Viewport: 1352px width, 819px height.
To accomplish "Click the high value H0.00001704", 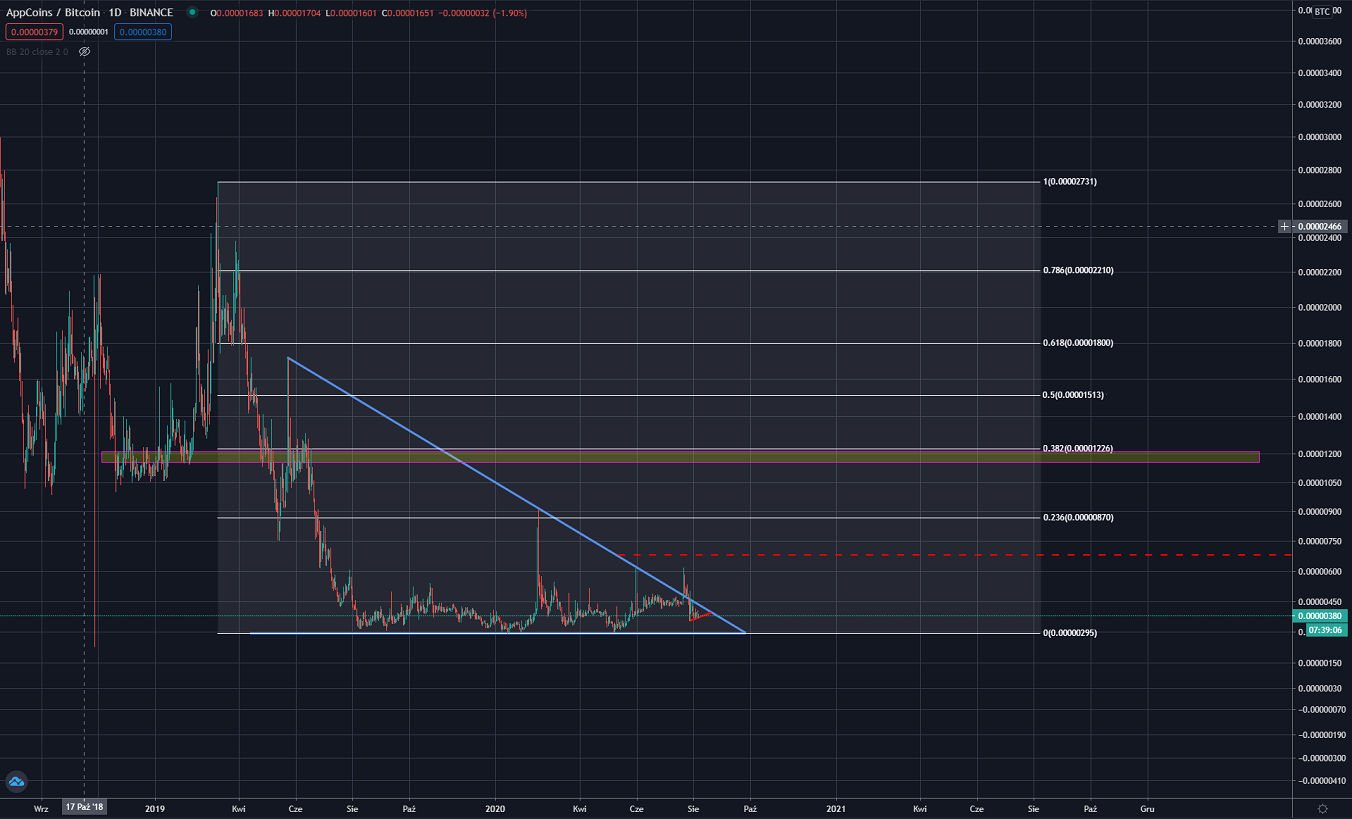I will coord(293,13).
